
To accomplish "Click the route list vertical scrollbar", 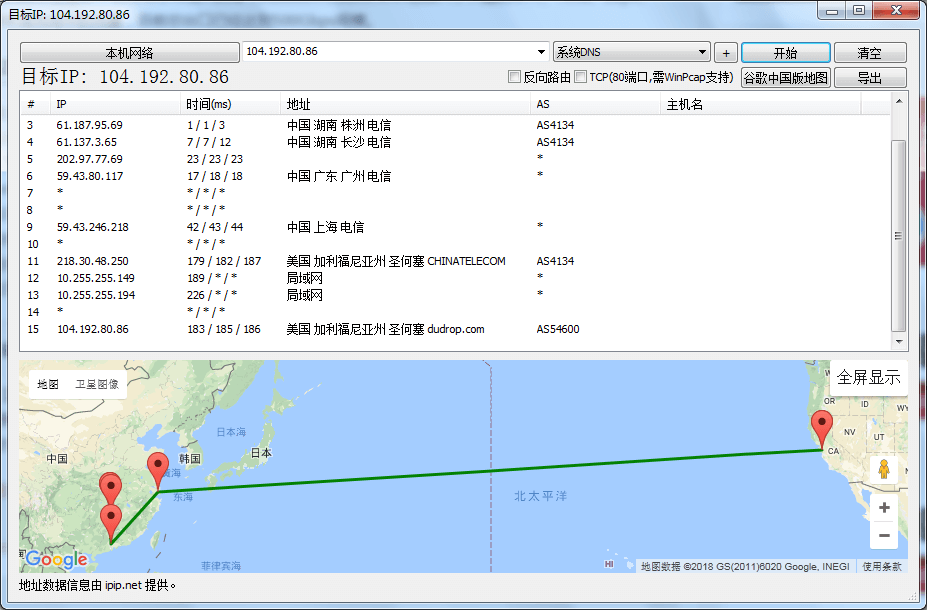I will click(898, 235).
